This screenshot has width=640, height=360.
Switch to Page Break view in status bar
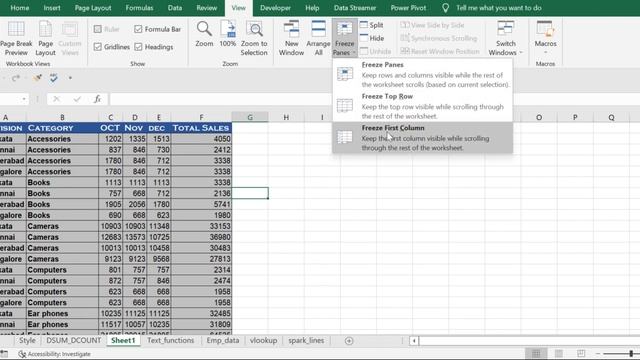[x=581, y=353]
